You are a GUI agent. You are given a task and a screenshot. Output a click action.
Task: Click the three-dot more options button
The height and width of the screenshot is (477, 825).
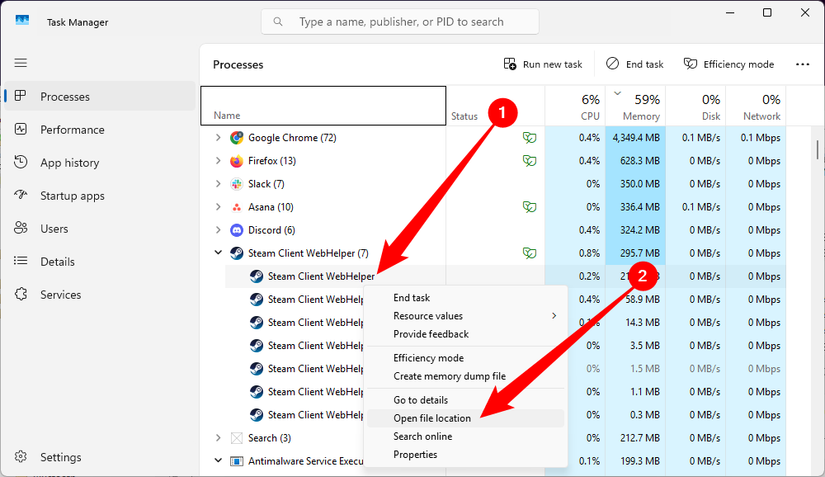pyautogui.click(x=802, y=64)
